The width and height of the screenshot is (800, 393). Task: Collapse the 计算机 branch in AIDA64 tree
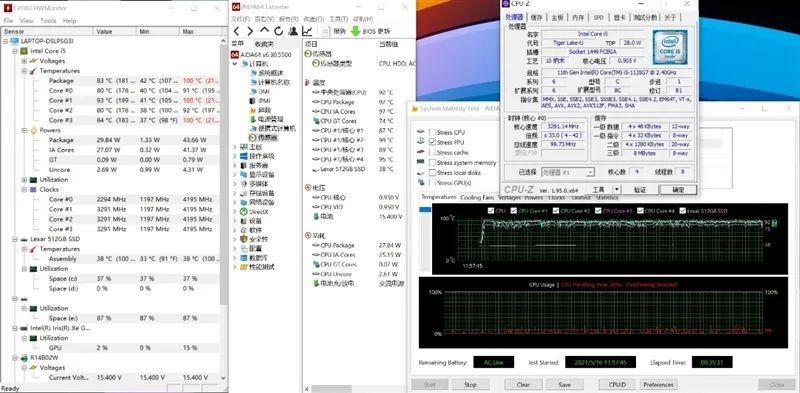[235, 64]
